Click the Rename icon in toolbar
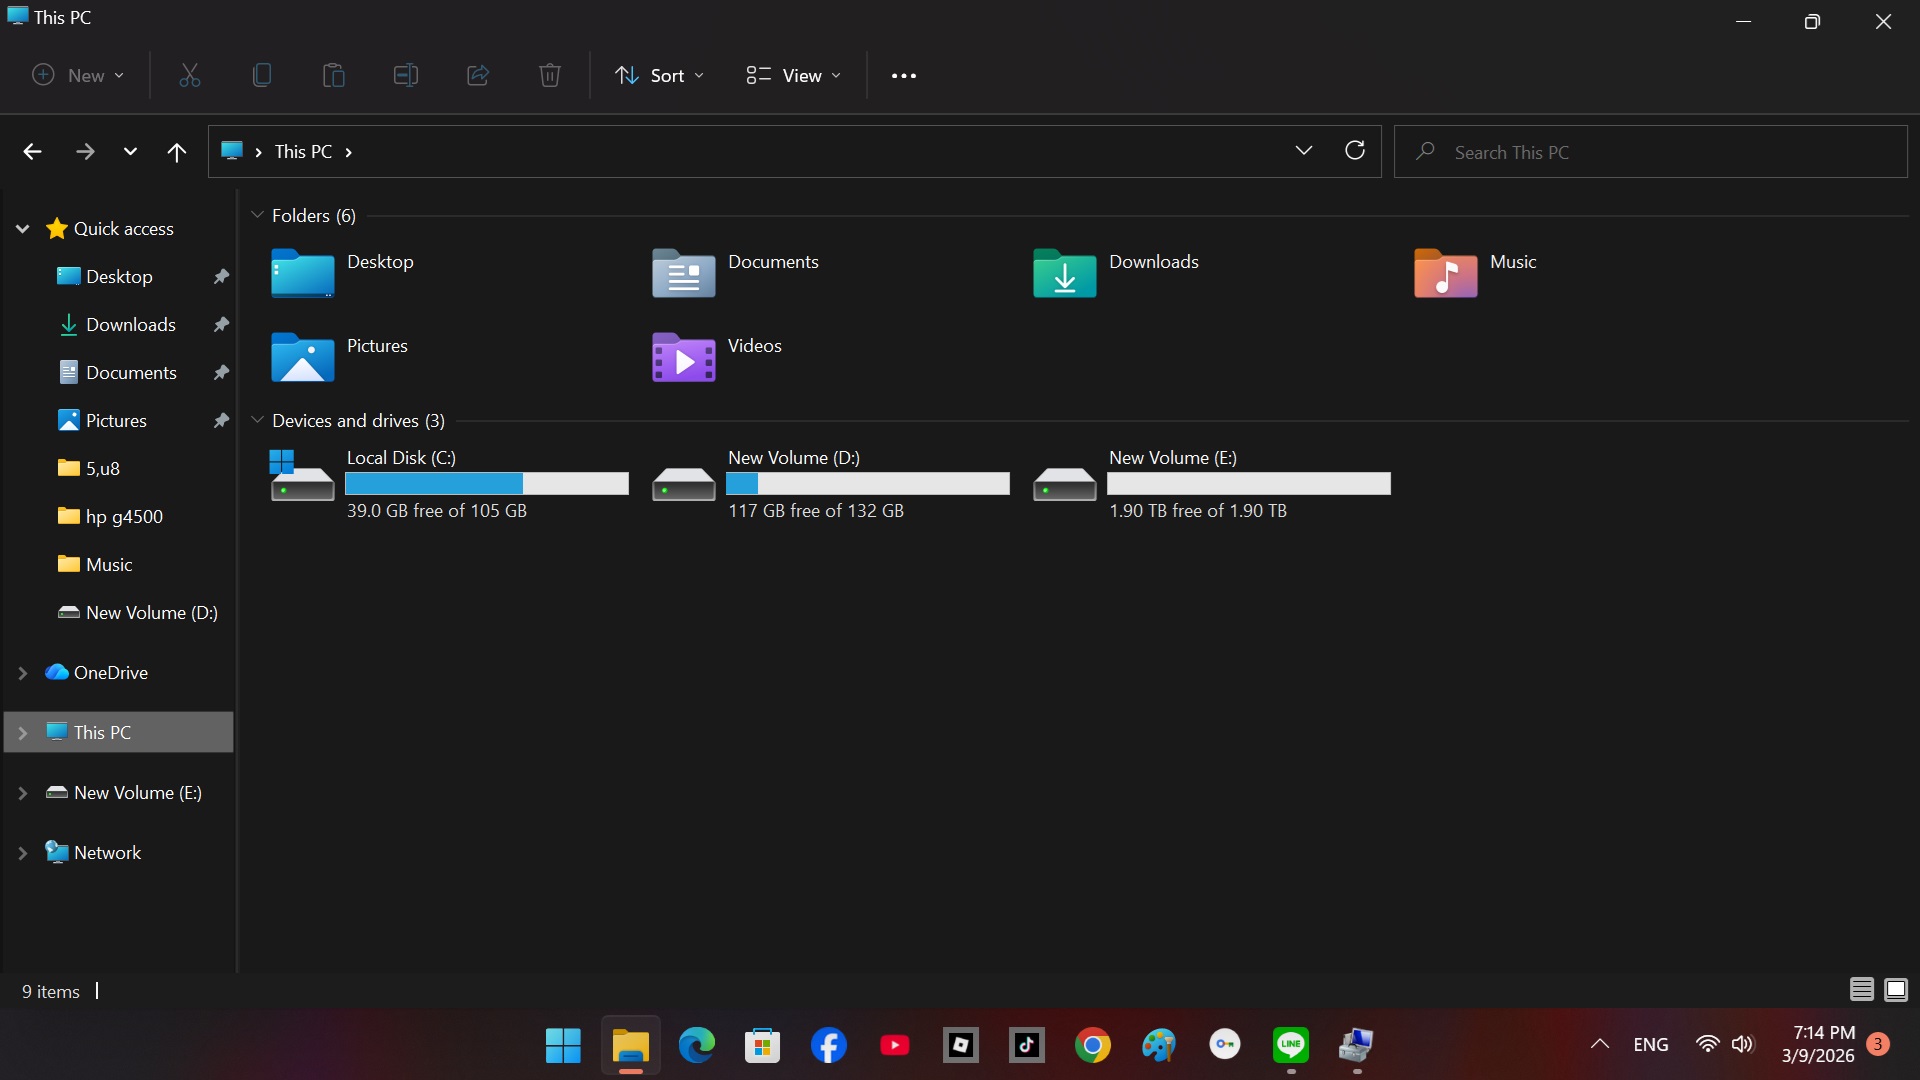Image resolution: width=1920 pixels, height=1080 pixels. coord(406,75)
